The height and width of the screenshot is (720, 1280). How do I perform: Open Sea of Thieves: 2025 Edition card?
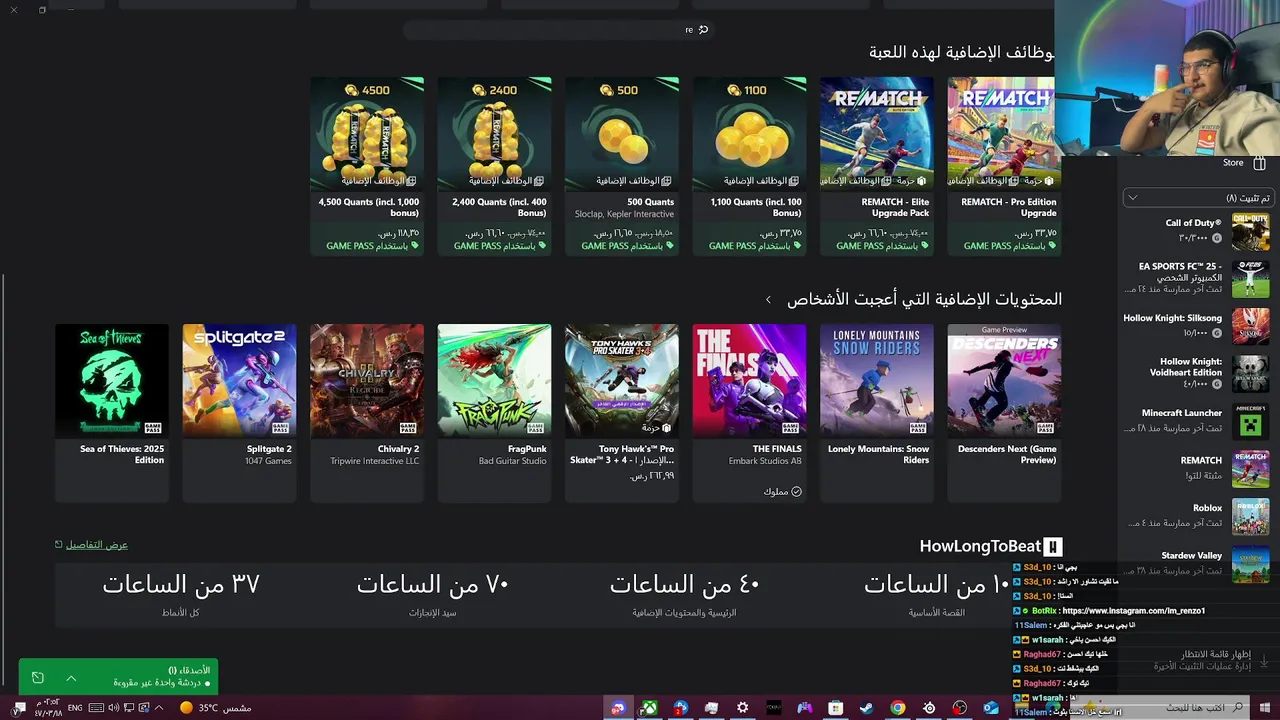(x=112, y=412)
